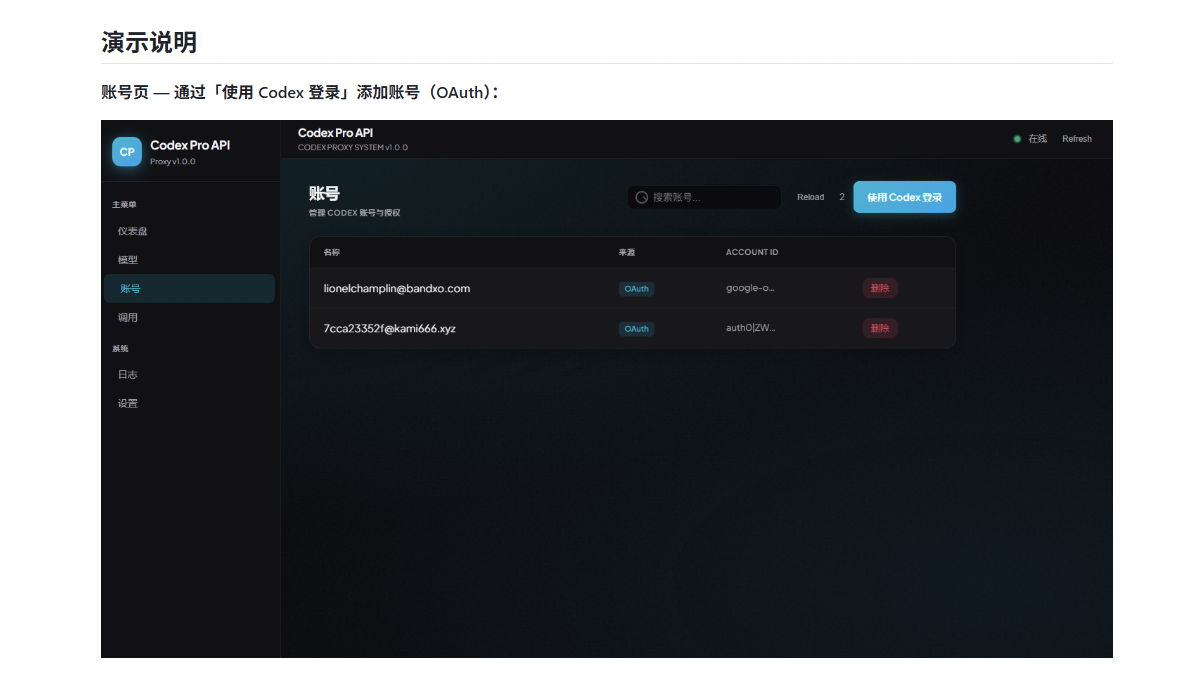Click the OAuth badge for 7cca23352f@kami666.xyz
The width and height of the screenshot is (1200, 675).
pos(636,328)
